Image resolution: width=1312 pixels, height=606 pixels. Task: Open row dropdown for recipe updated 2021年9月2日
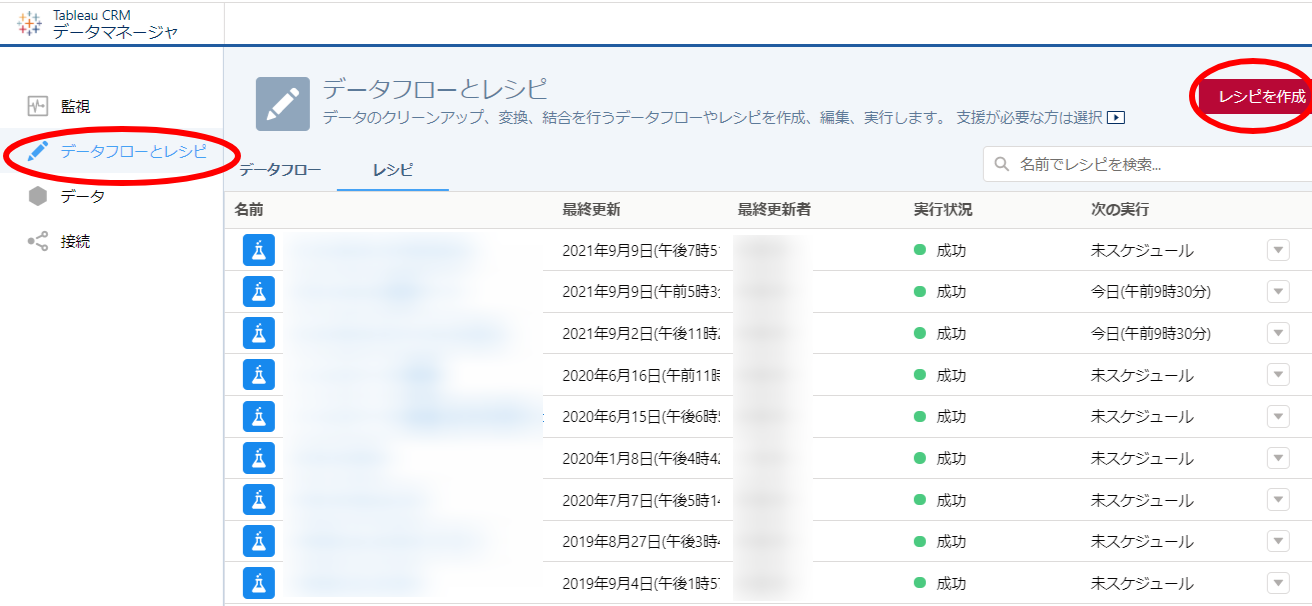click(x=1278, y=333)
